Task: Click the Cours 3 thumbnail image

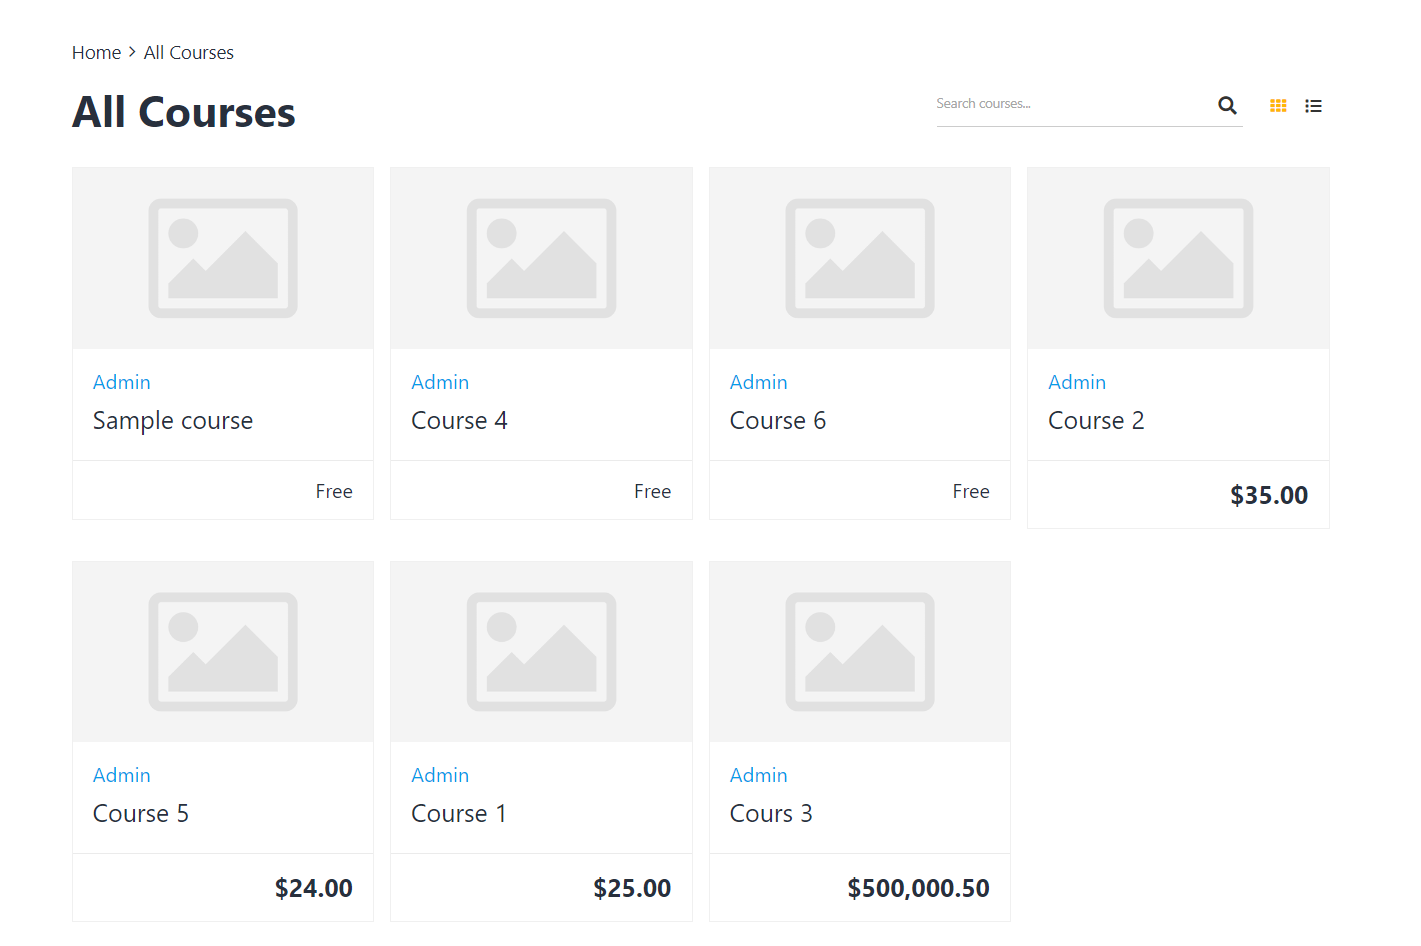Action: (x=859, y=652)
